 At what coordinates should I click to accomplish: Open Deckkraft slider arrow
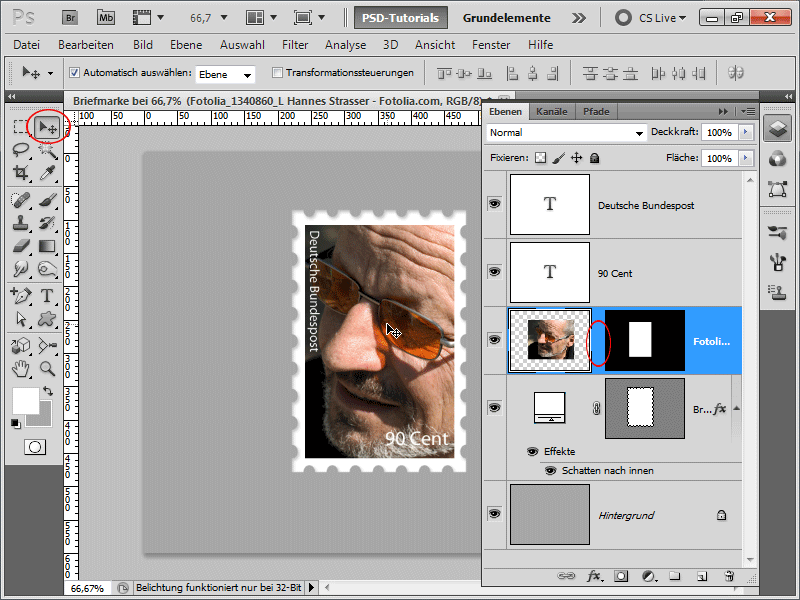[x=746, y=132]
